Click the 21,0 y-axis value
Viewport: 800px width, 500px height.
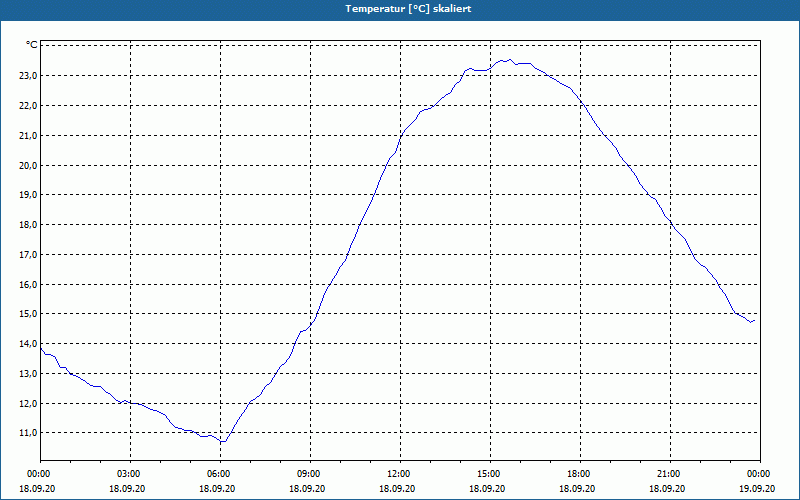click(28, 136)
